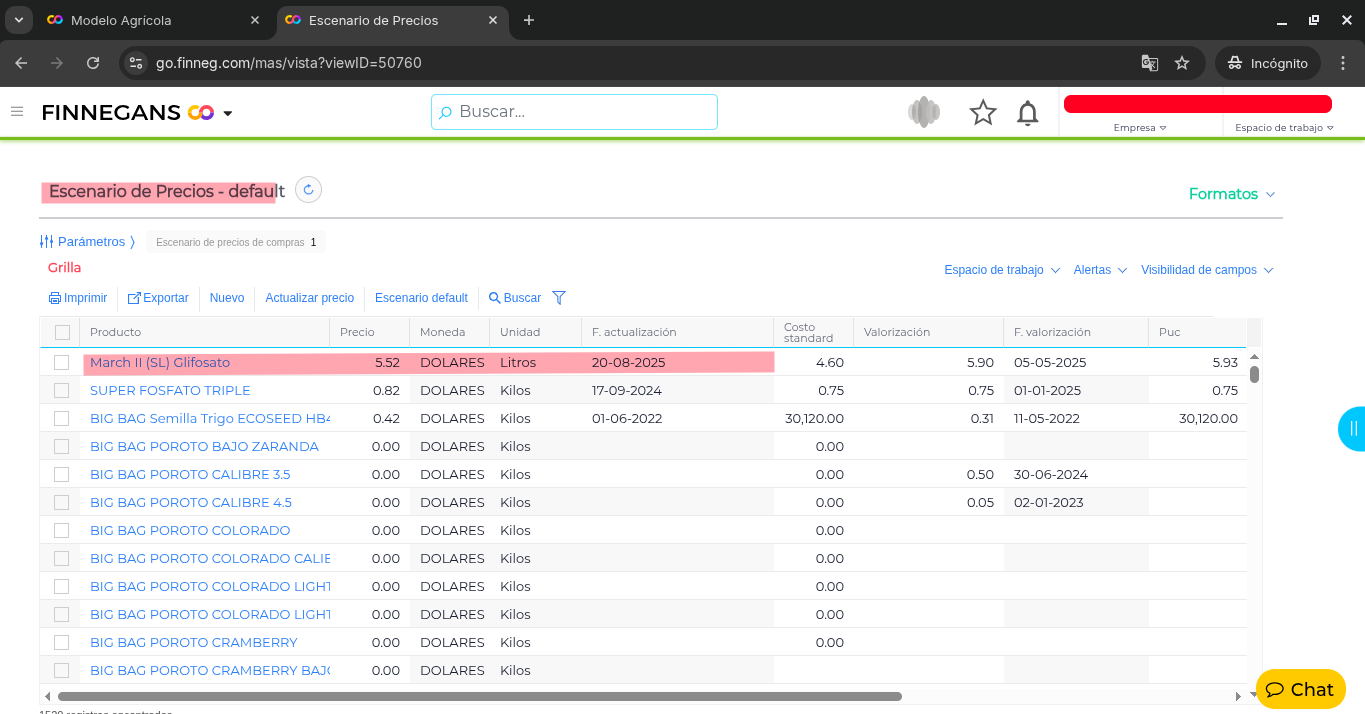The height and width of the screenshot is (714, 1365).
Task: Click the refresh icon beside the title
Action: (308, 190)
